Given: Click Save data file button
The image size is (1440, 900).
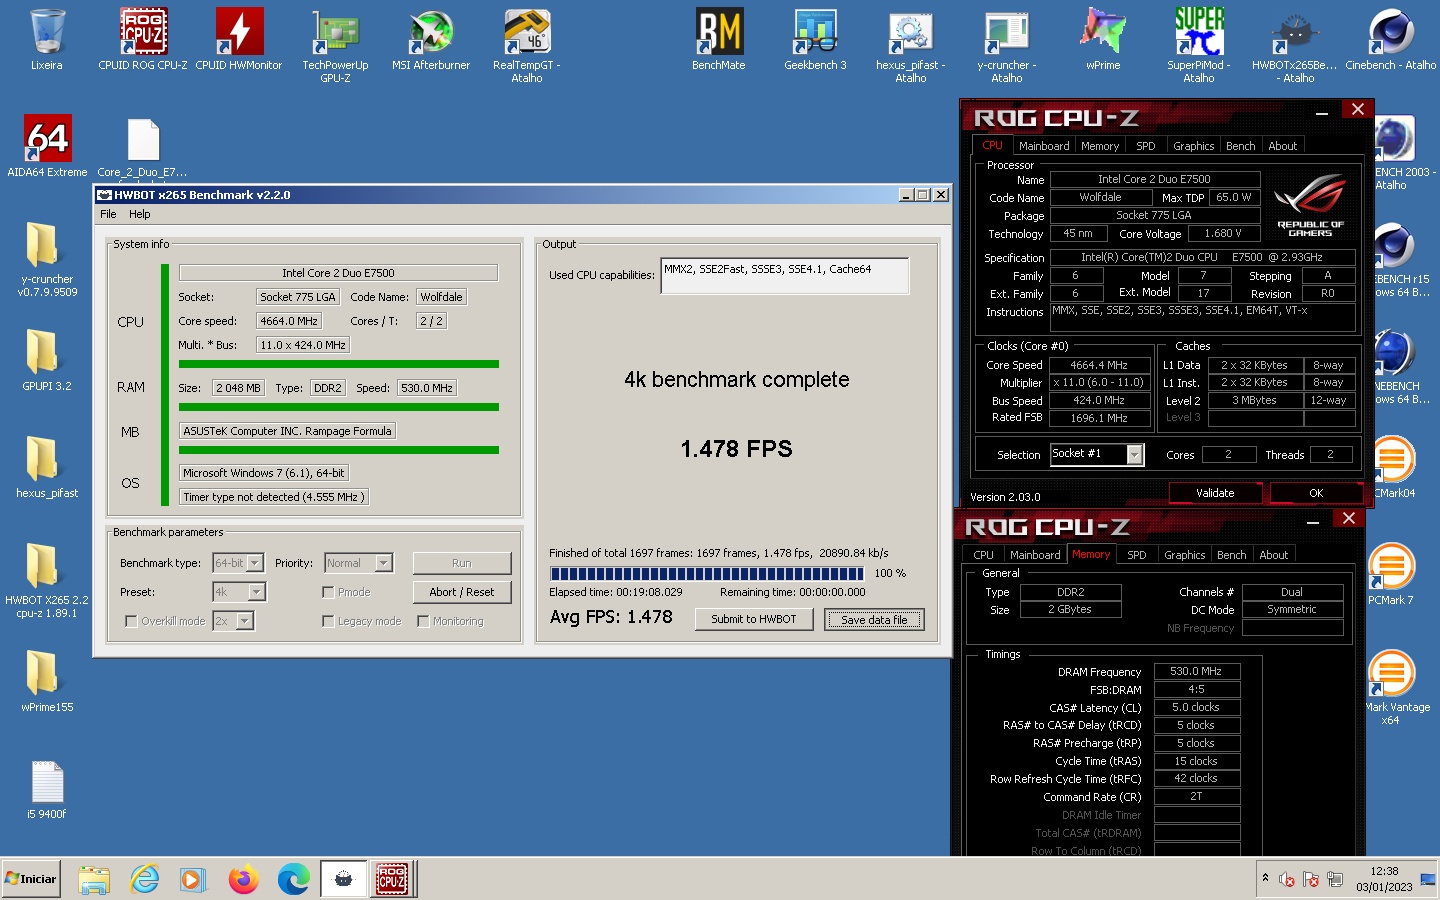Looking at the screenshot, I should click(x=874, y=620).
